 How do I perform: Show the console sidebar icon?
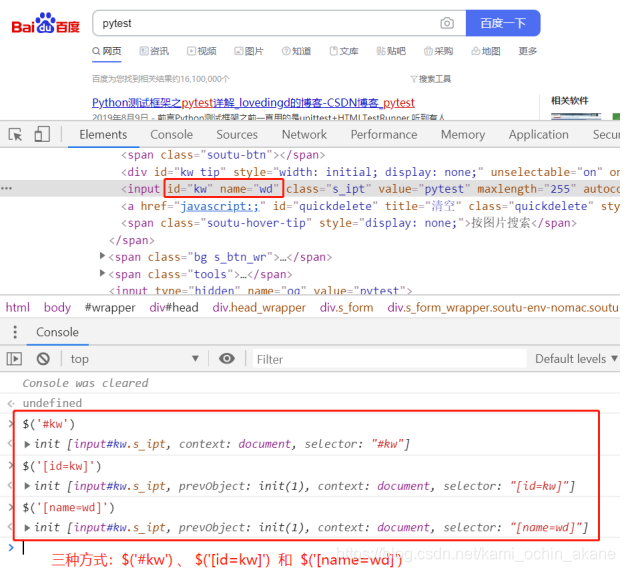[x=14, y=359]
